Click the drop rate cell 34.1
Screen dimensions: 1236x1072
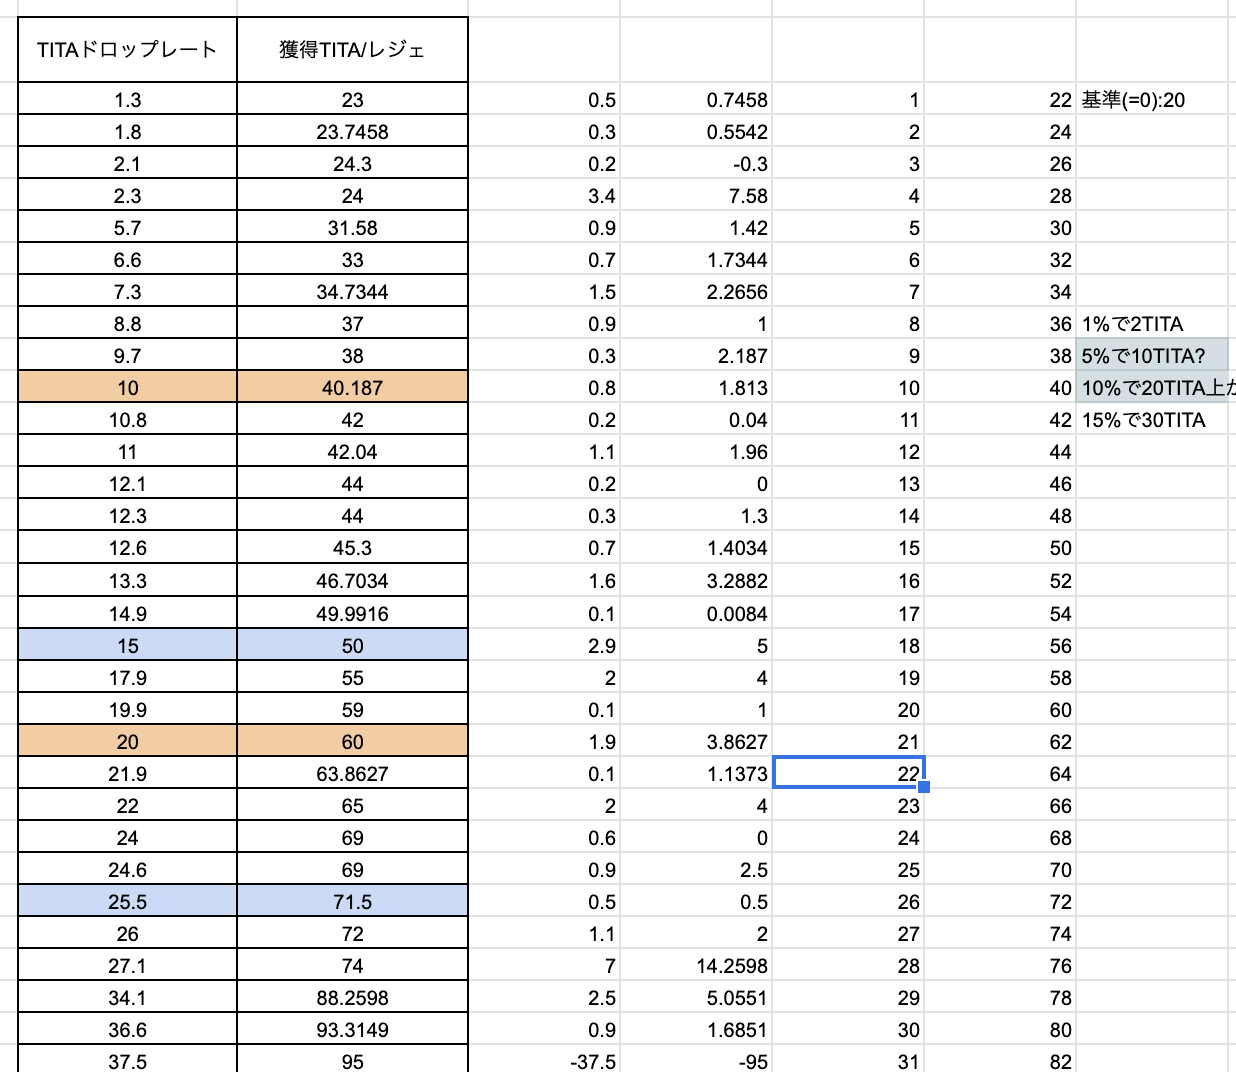(x=128, y=997)
